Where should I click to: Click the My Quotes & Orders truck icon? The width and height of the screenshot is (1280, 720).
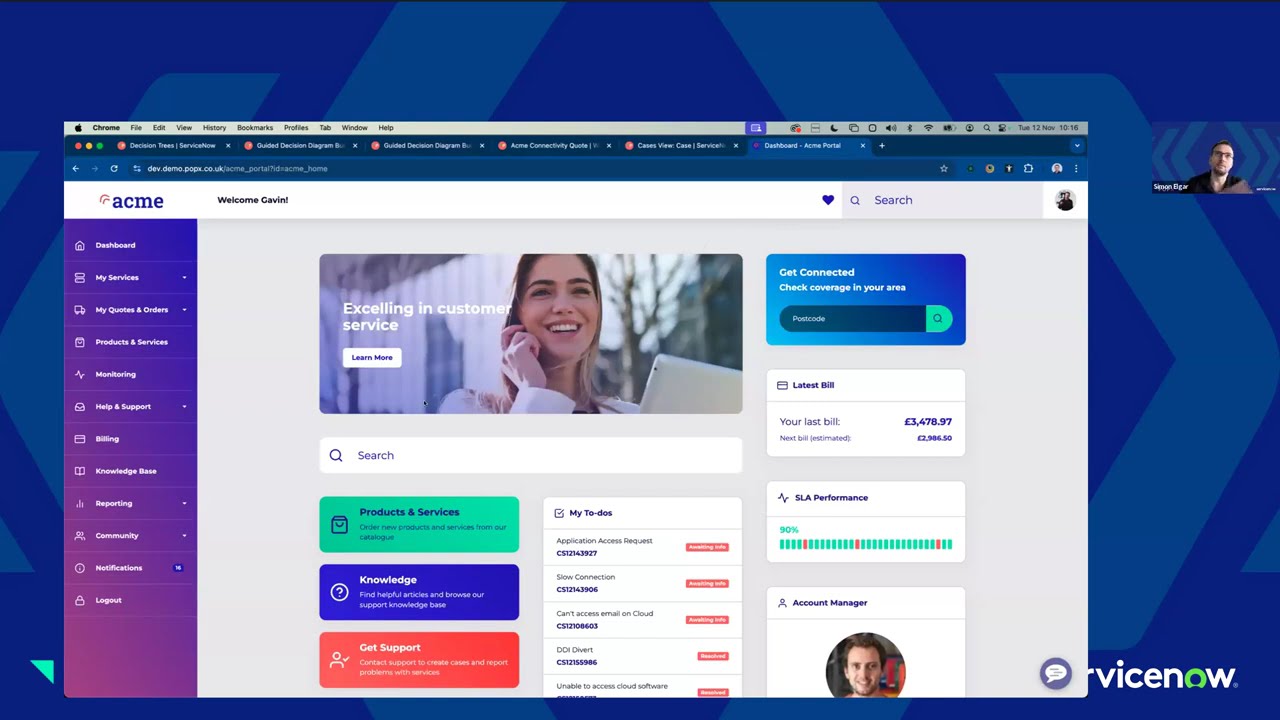pos(80,310)
